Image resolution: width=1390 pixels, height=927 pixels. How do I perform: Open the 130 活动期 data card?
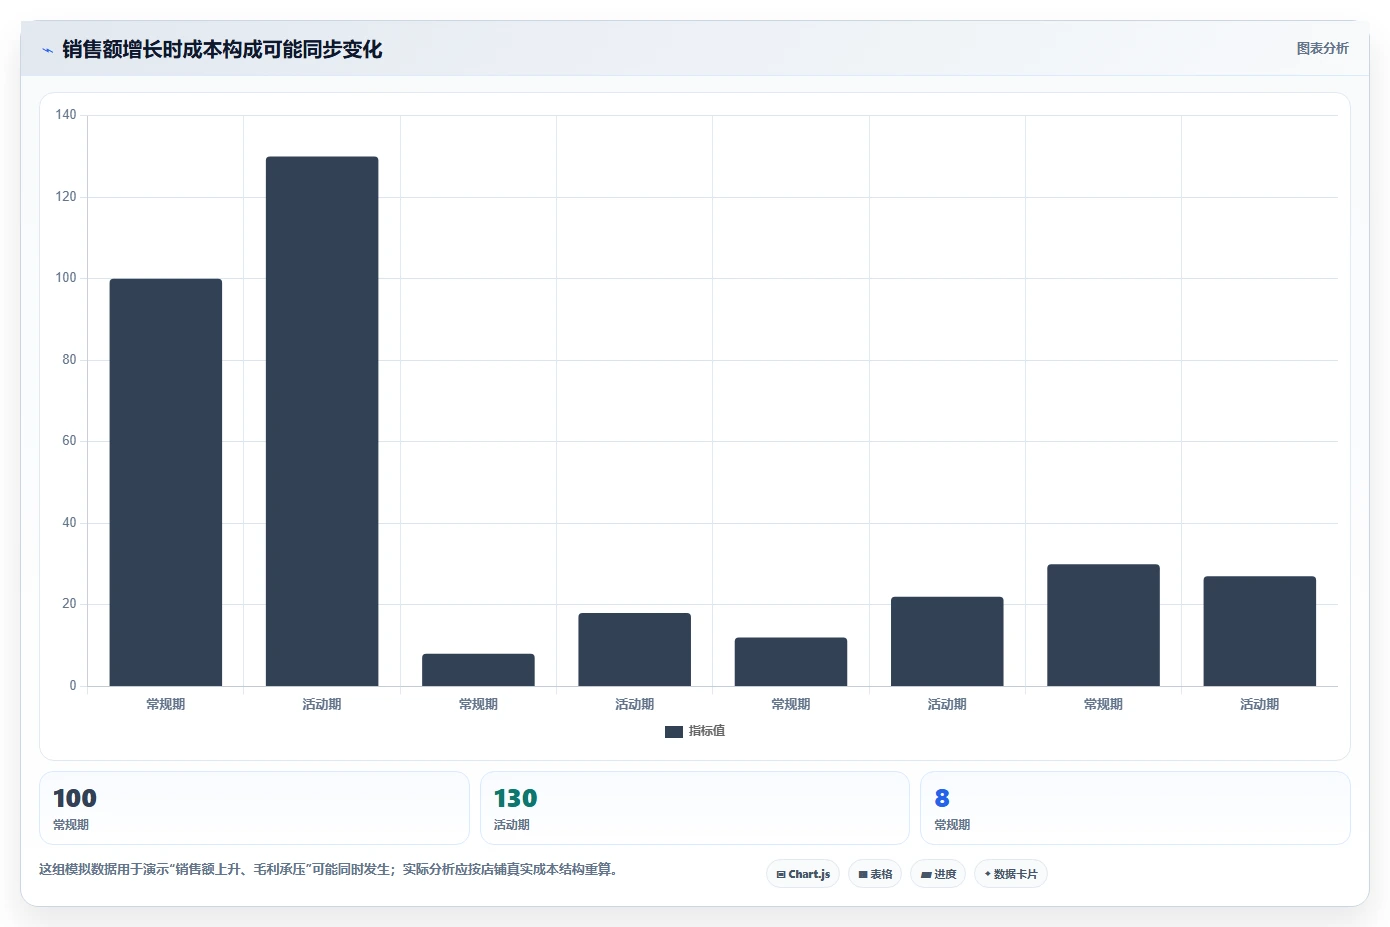coord(695,808)
